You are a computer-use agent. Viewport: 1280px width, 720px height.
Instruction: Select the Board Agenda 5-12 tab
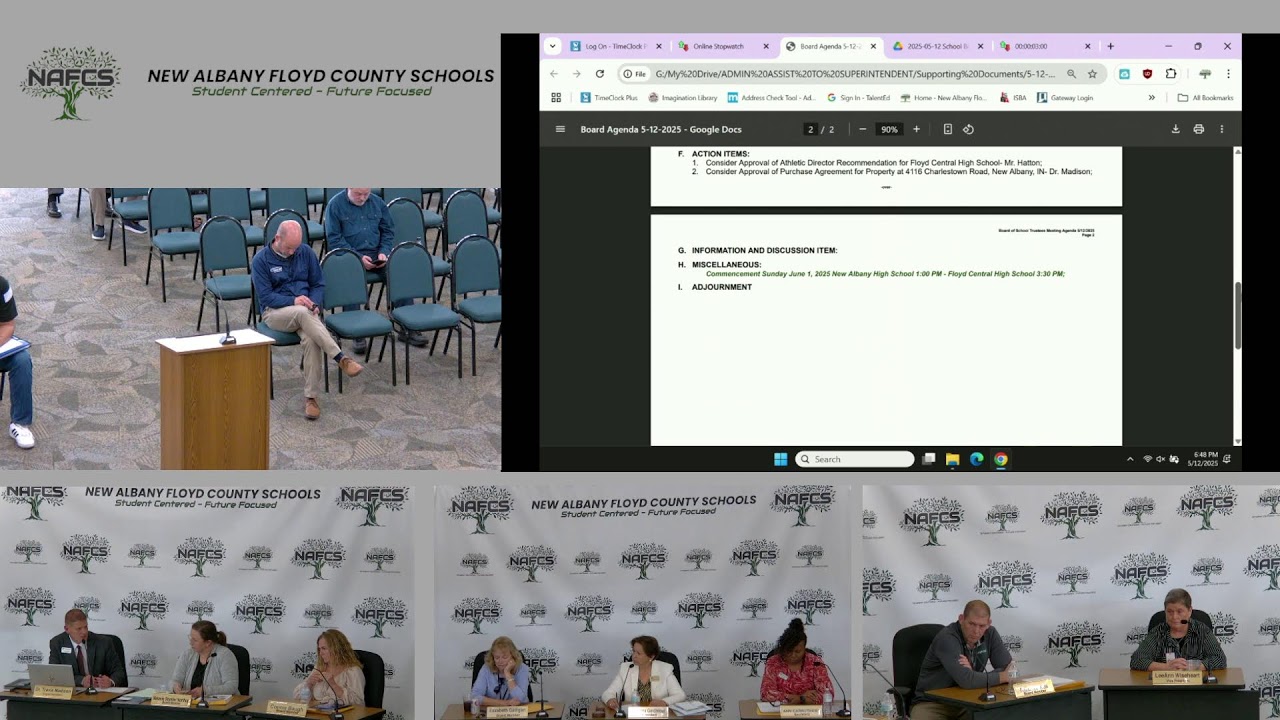[831, 46]
